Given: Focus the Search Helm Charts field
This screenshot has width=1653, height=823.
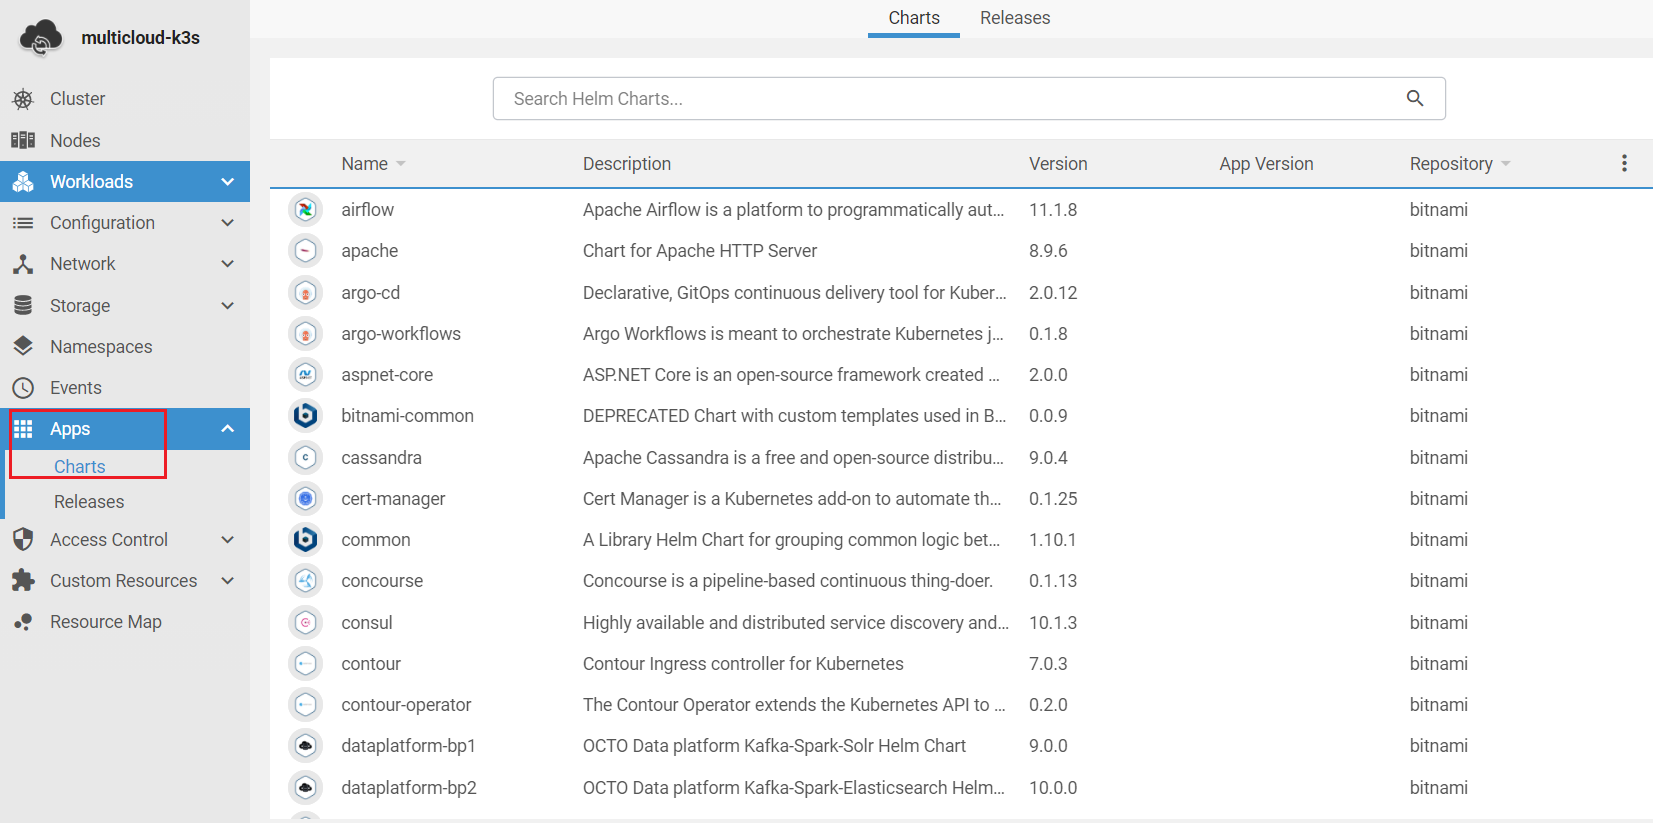Looking at the screenshot, I should click(x=969, y=98).
